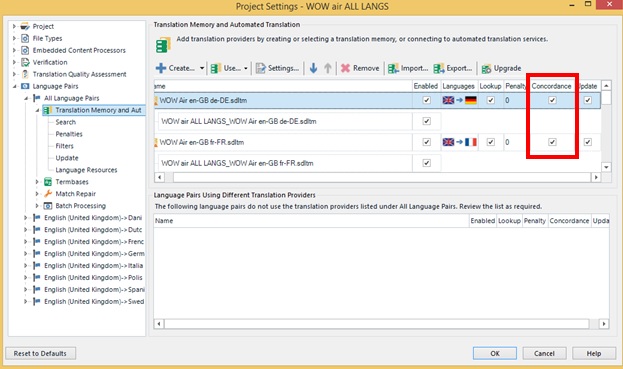Toggle Enabled for WOW air ALL LANGS de-DE sub-row

426,121
